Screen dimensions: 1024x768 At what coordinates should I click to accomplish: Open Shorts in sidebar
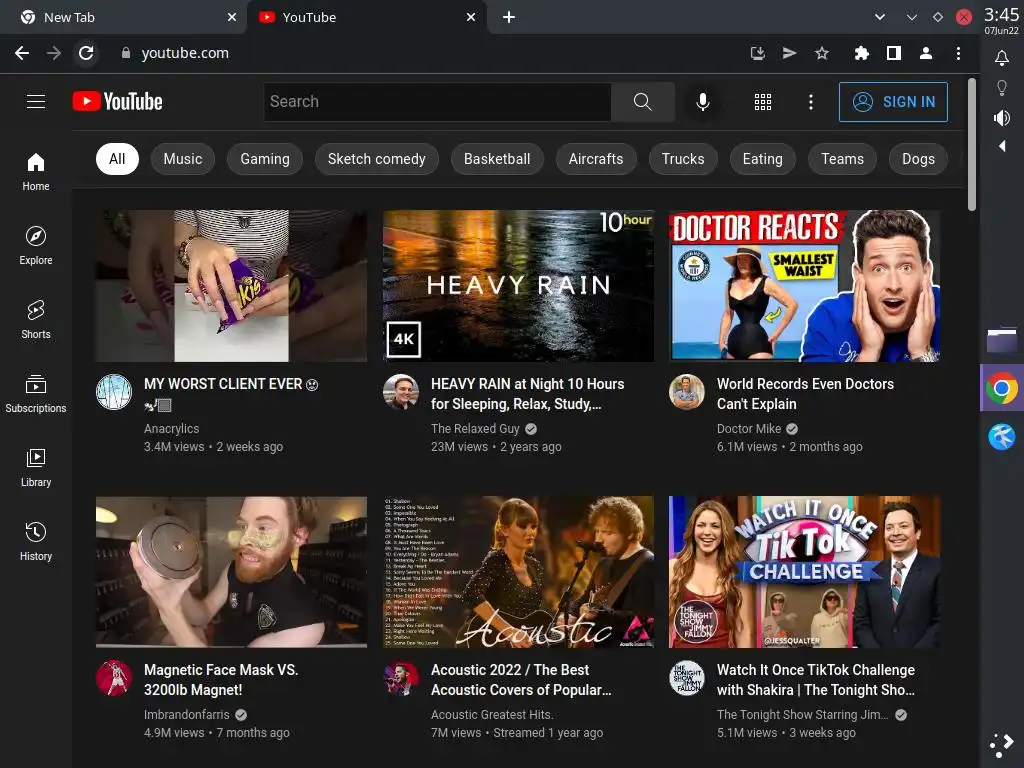36,319
